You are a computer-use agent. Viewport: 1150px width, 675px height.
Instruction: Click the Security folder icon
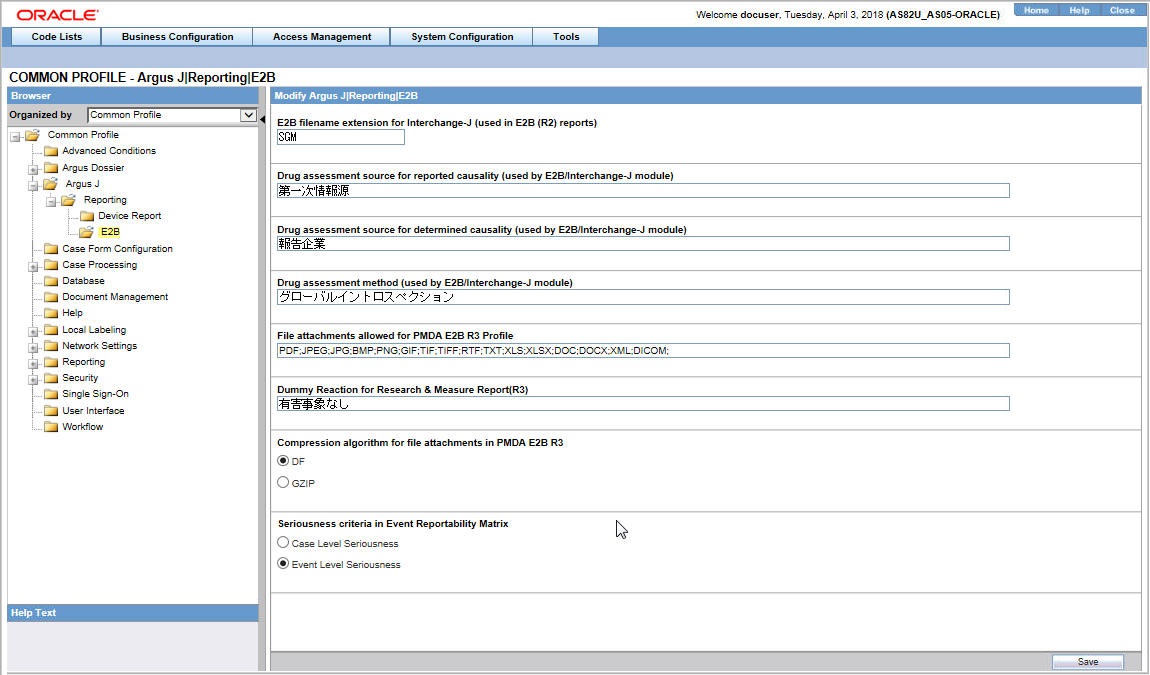pyautogui.click(x=51, y=379)
